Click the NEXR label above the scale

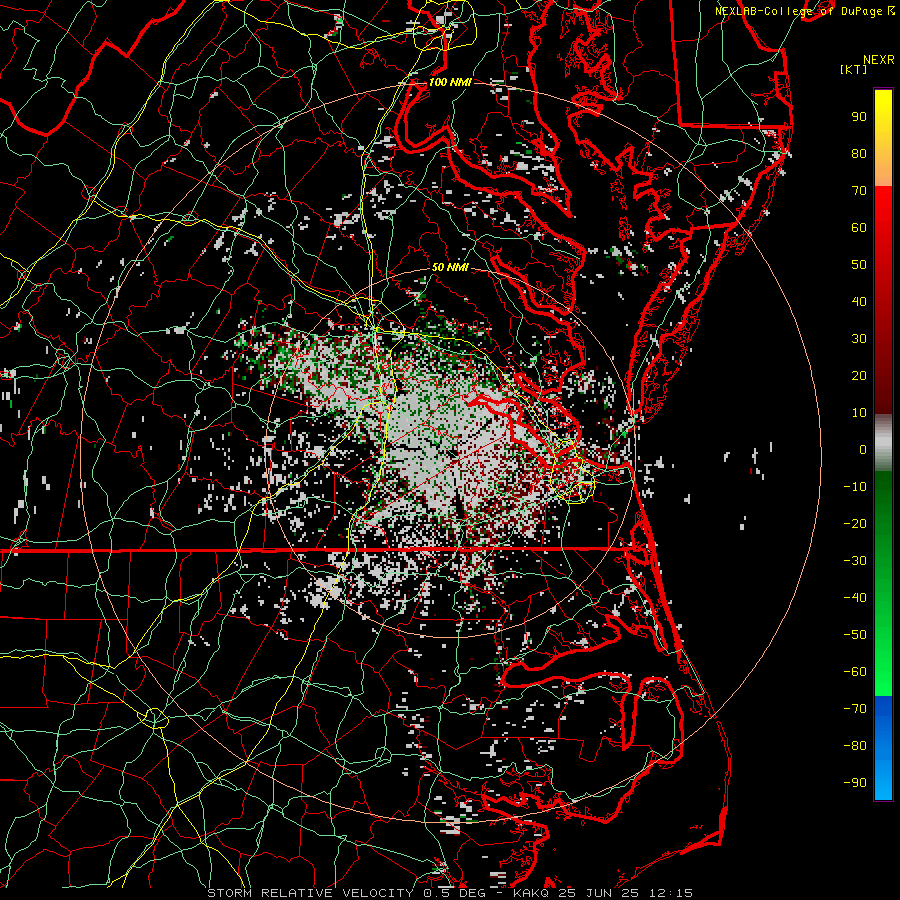click(x=879, y=60)
